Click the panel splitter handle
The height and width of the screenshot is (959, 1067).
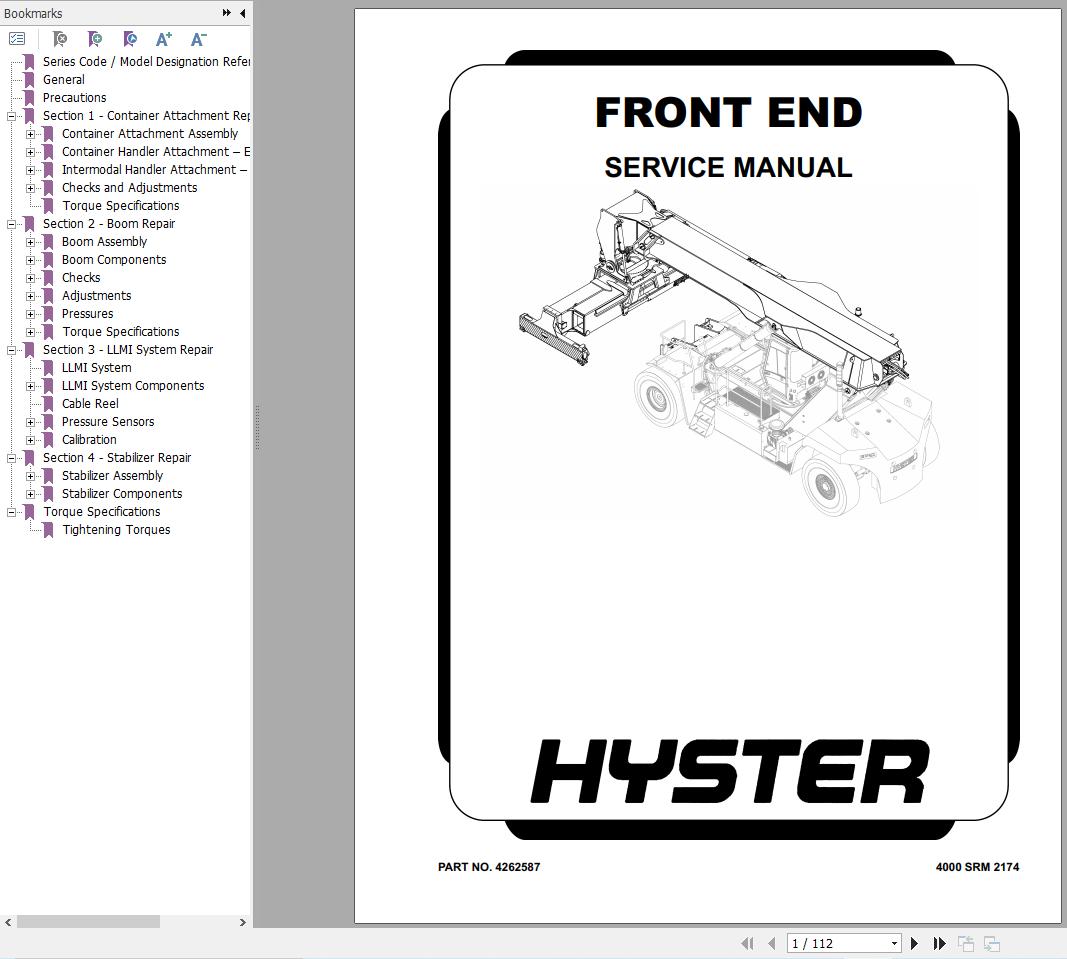(x=257, y=427)
